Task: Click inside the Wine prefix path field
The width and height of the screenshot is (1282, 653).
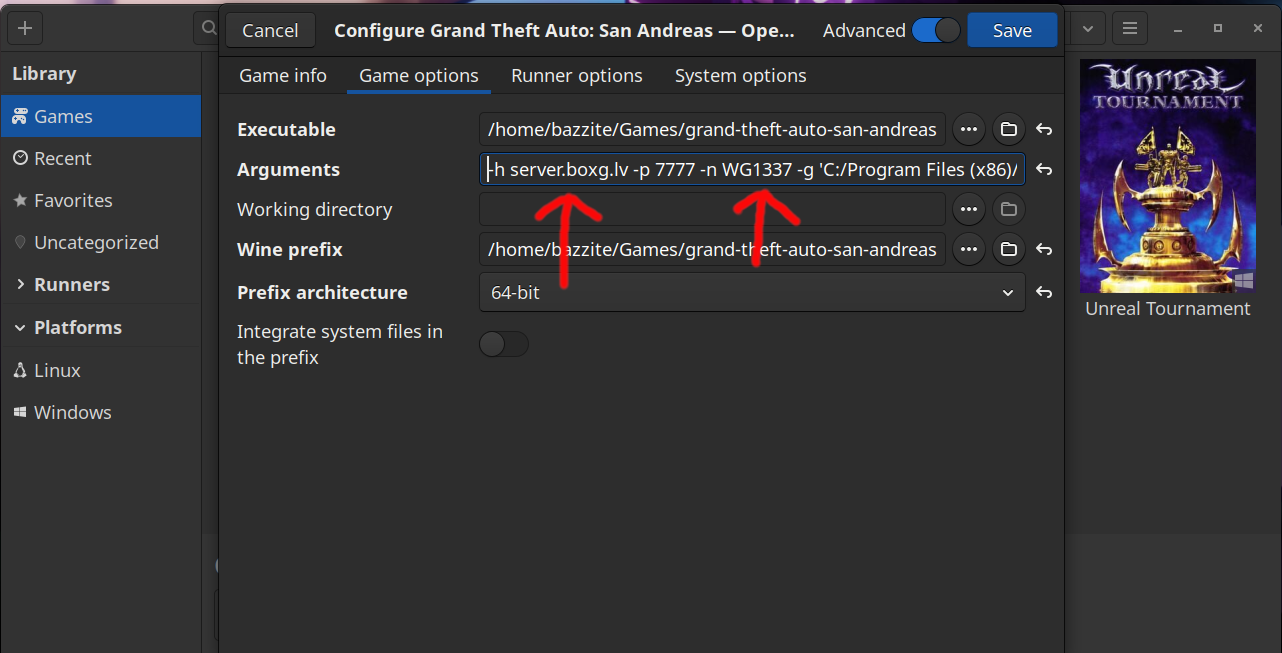Action: (712, 249)
